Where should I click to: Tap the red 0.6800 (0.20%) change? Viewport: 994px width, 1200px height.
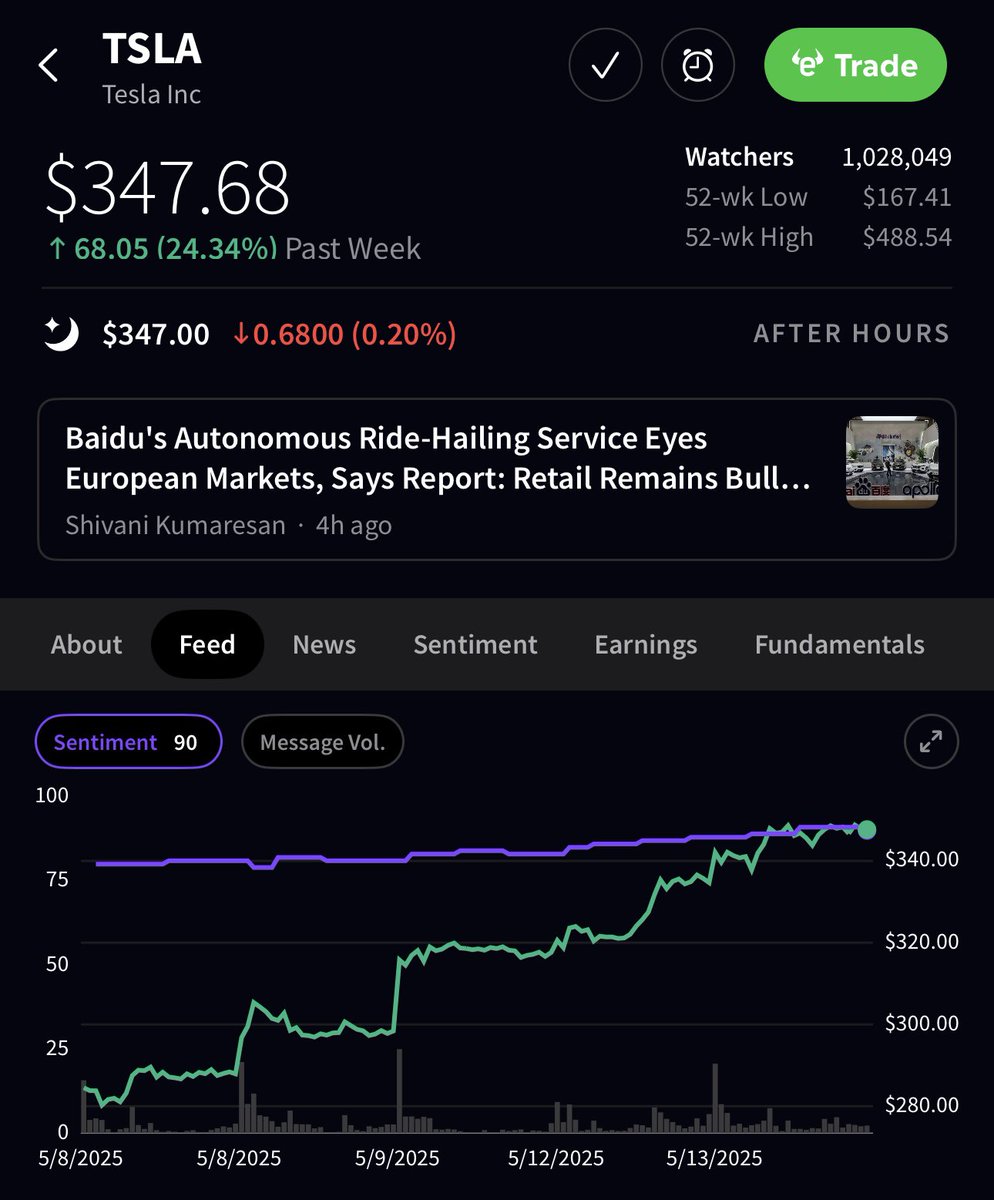coord(344,334)
